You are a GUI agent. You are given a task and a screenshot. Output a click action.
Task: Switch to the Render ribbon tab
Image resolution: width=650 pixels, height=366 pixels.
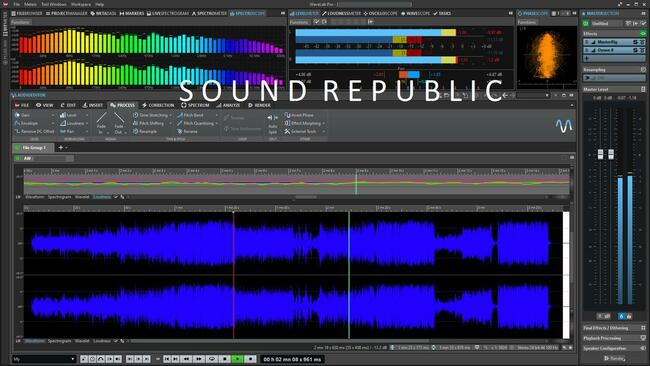pyautogui.click(x=260, y=105)
